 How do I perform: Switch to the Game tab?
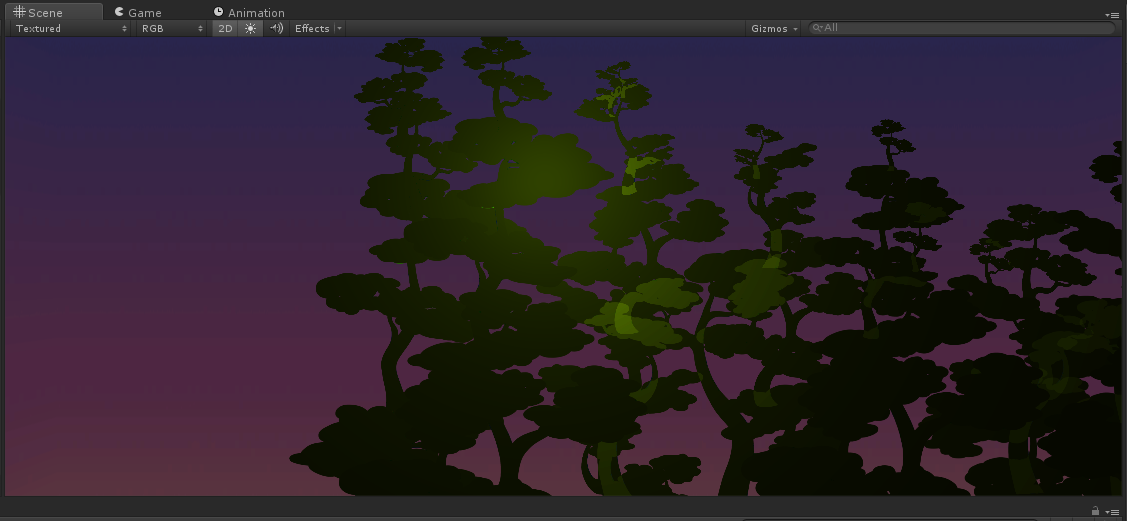point(138,12)
